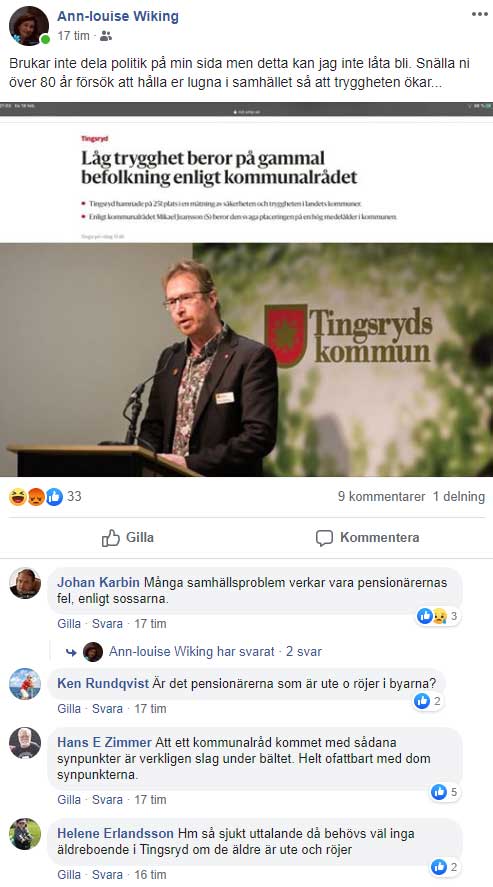Click Hans E Zimmer's profile avatar
493x887 pixels.
pos(25,743)
